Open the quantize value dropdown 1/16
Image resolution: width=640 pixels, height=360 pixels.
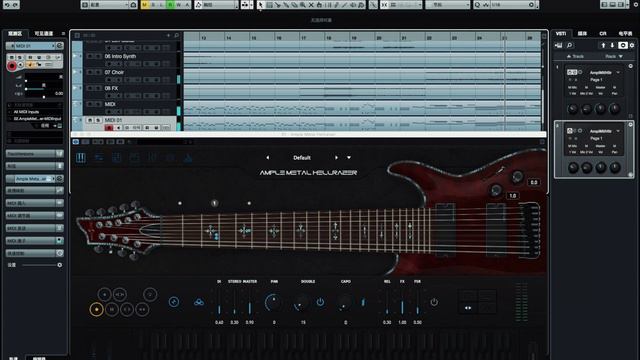512,5
